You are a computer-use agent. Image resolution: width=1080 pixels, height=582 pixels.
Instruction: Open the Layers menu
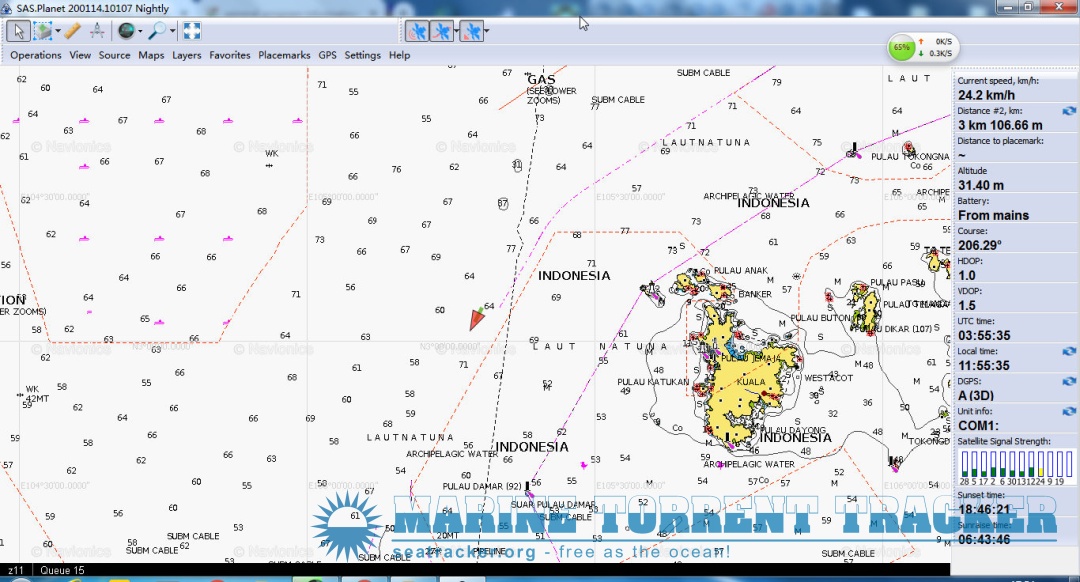[187, 55]
